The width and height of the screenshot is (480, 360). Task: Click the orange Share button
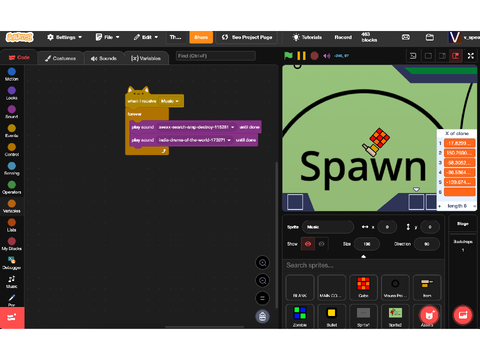pos(201,37)
